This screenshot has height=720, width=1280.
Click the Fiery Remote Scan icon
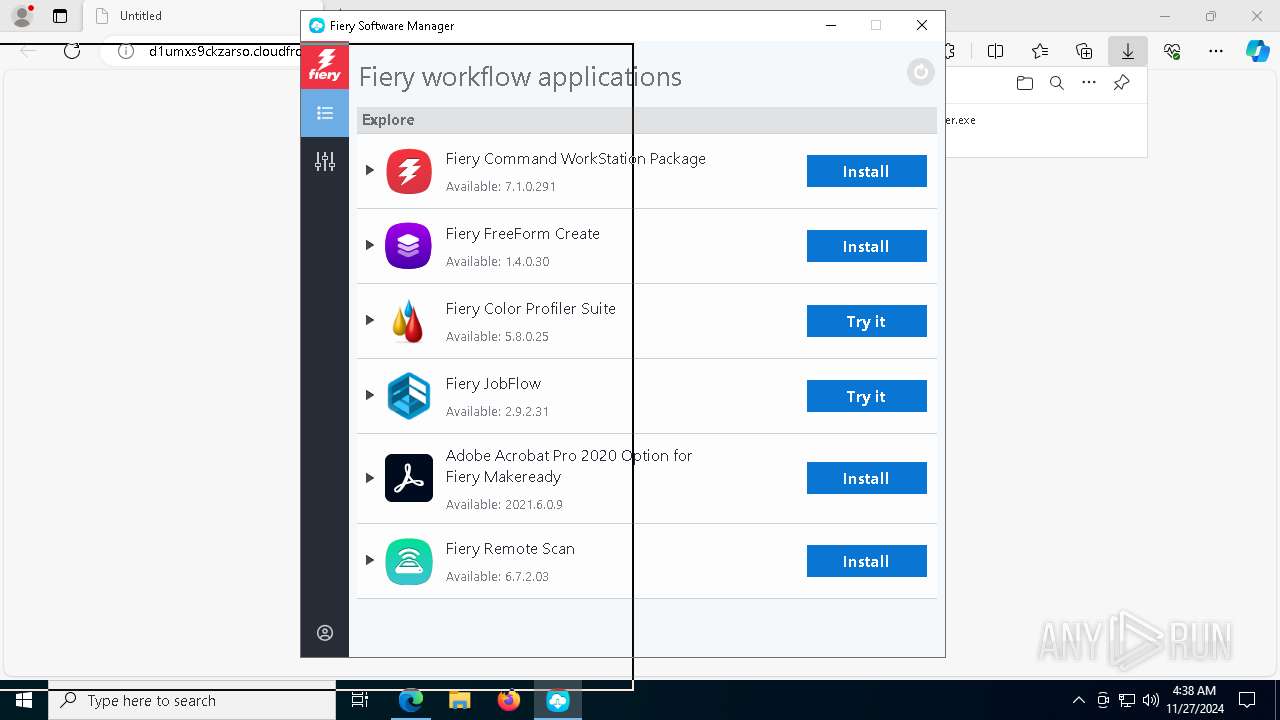[409, 561]
